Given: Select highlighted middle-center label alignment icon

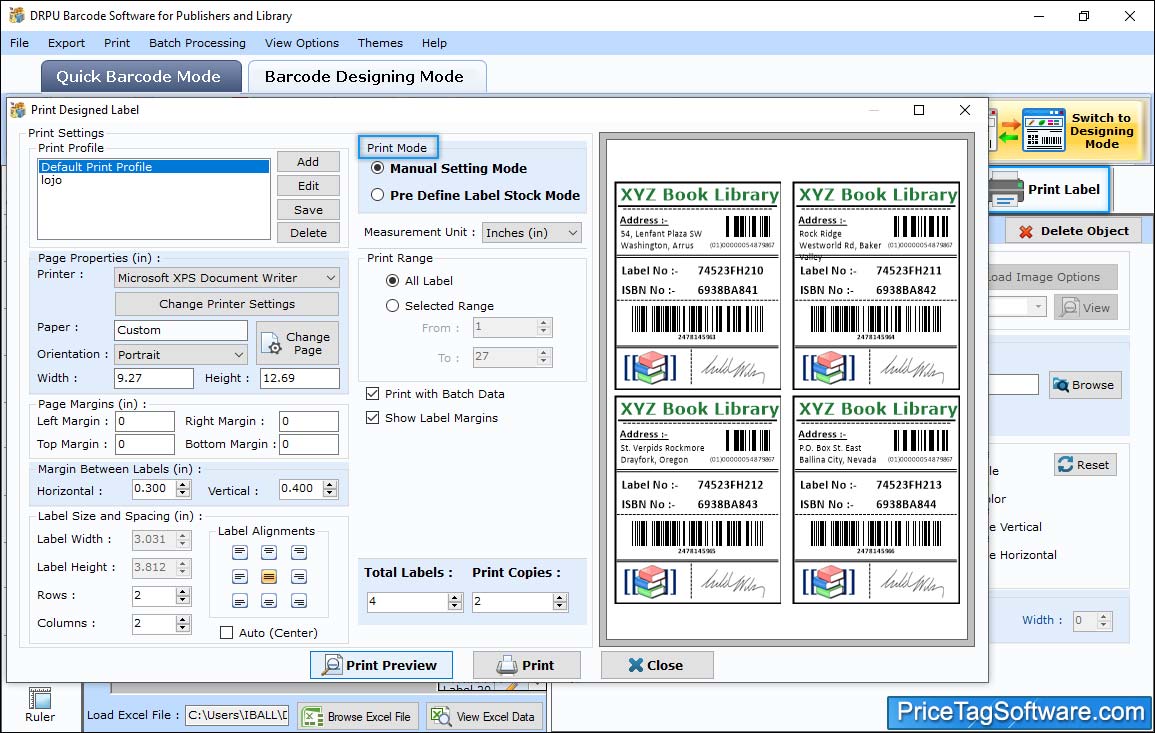Looking at the screenshot, I should pos(270,577).
